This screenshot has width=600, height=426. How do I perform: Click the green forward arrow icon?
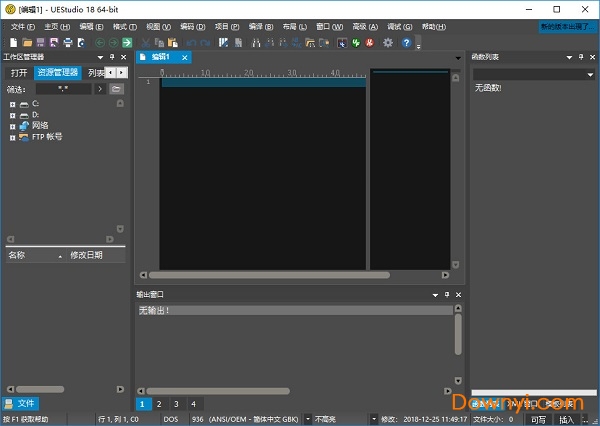click(113, 42)
